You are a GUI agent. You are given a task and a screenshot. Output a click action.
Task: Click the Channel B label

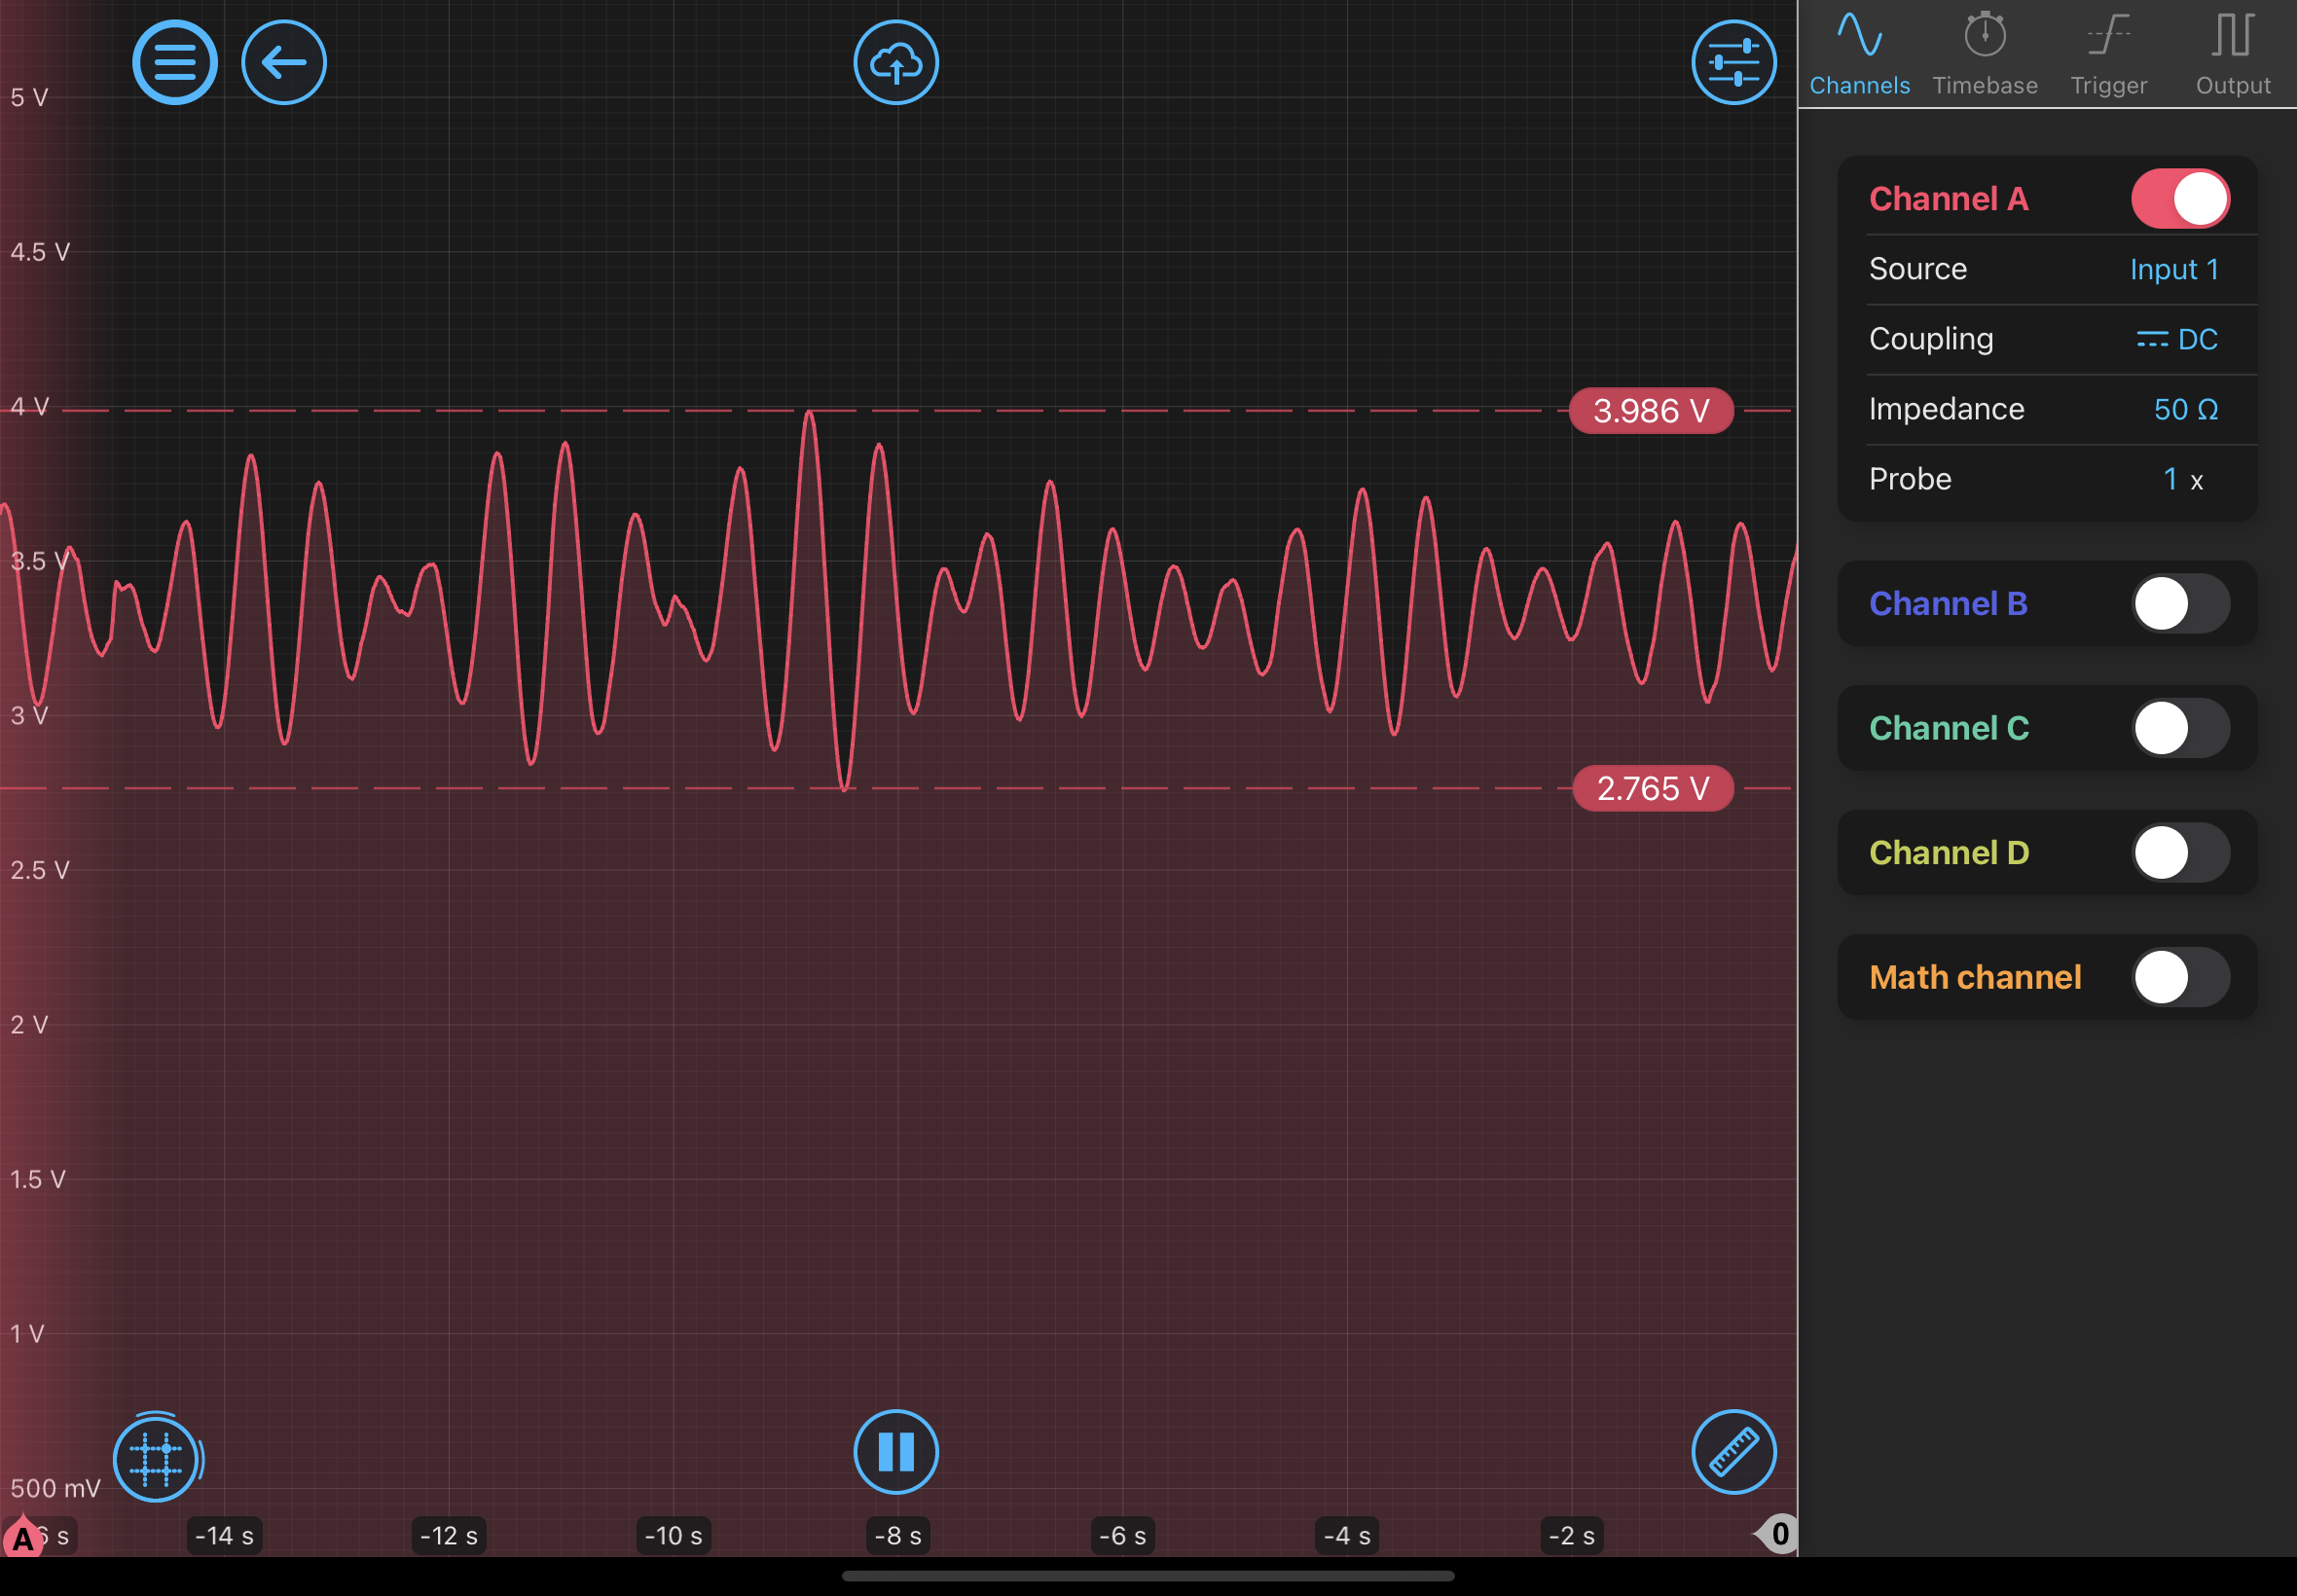(1948, 604)
